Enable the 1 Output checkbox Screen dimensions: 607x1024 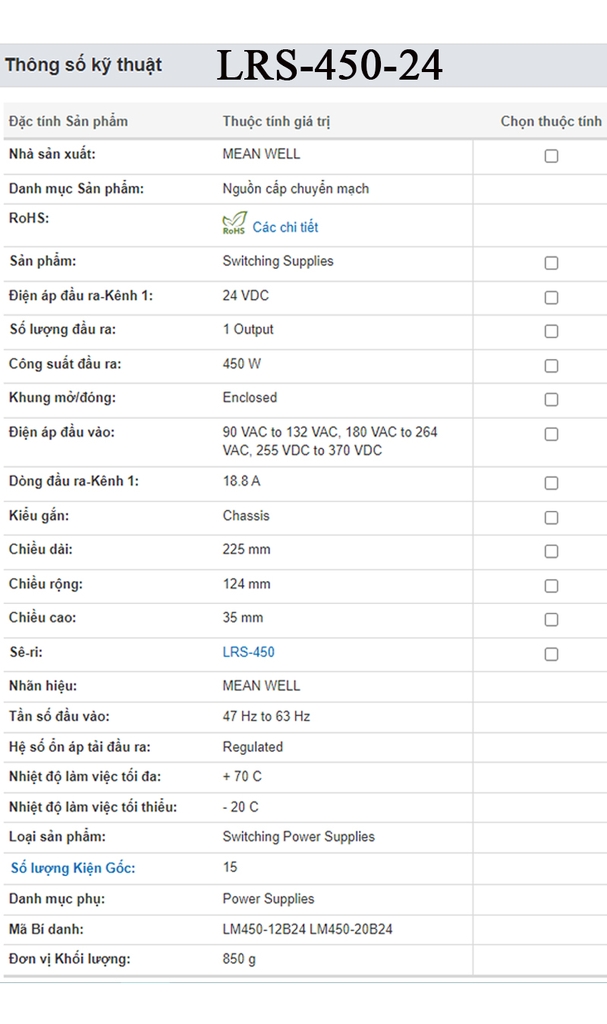pyautogui.click(x=551, y=331)
